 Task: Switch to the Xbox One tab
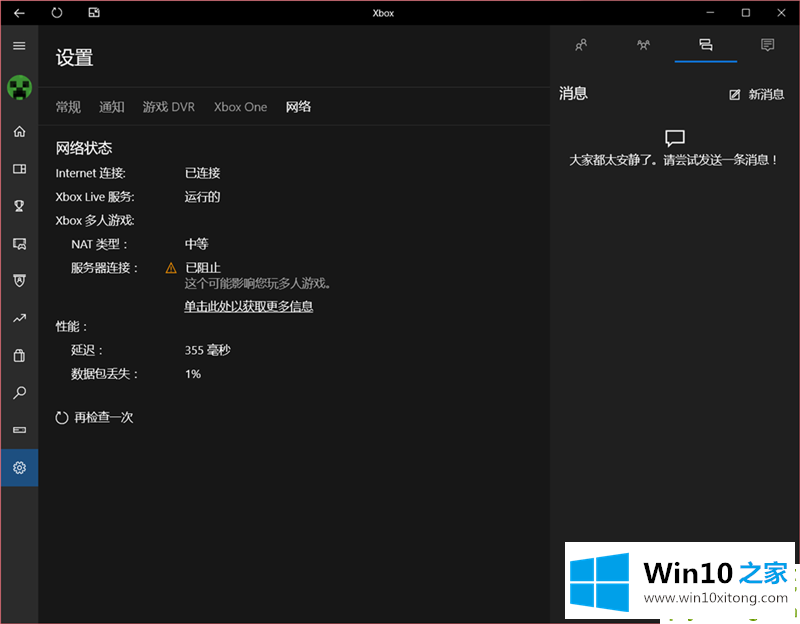tap(240, 107)
